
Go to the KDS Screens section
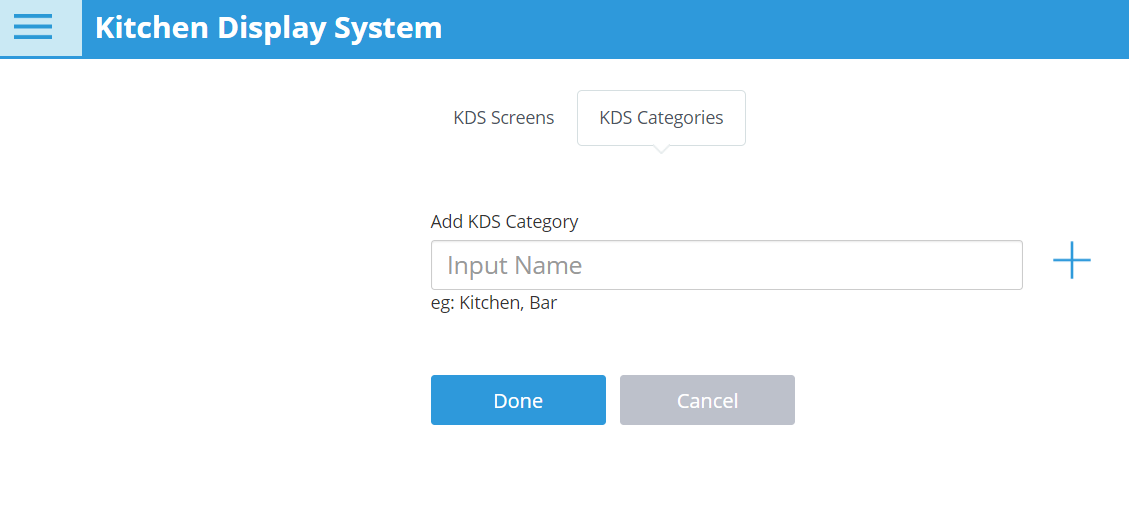click(503, 117)
